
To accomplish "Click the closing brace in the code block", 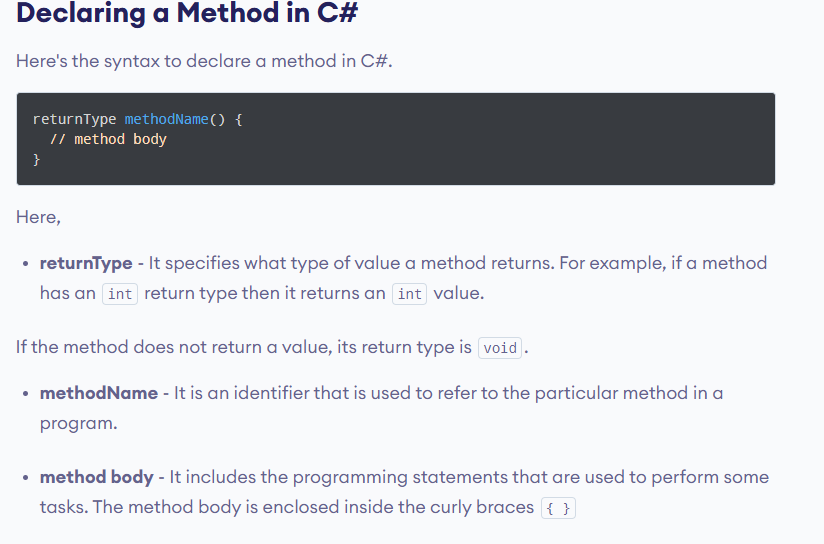I will 37,159.
